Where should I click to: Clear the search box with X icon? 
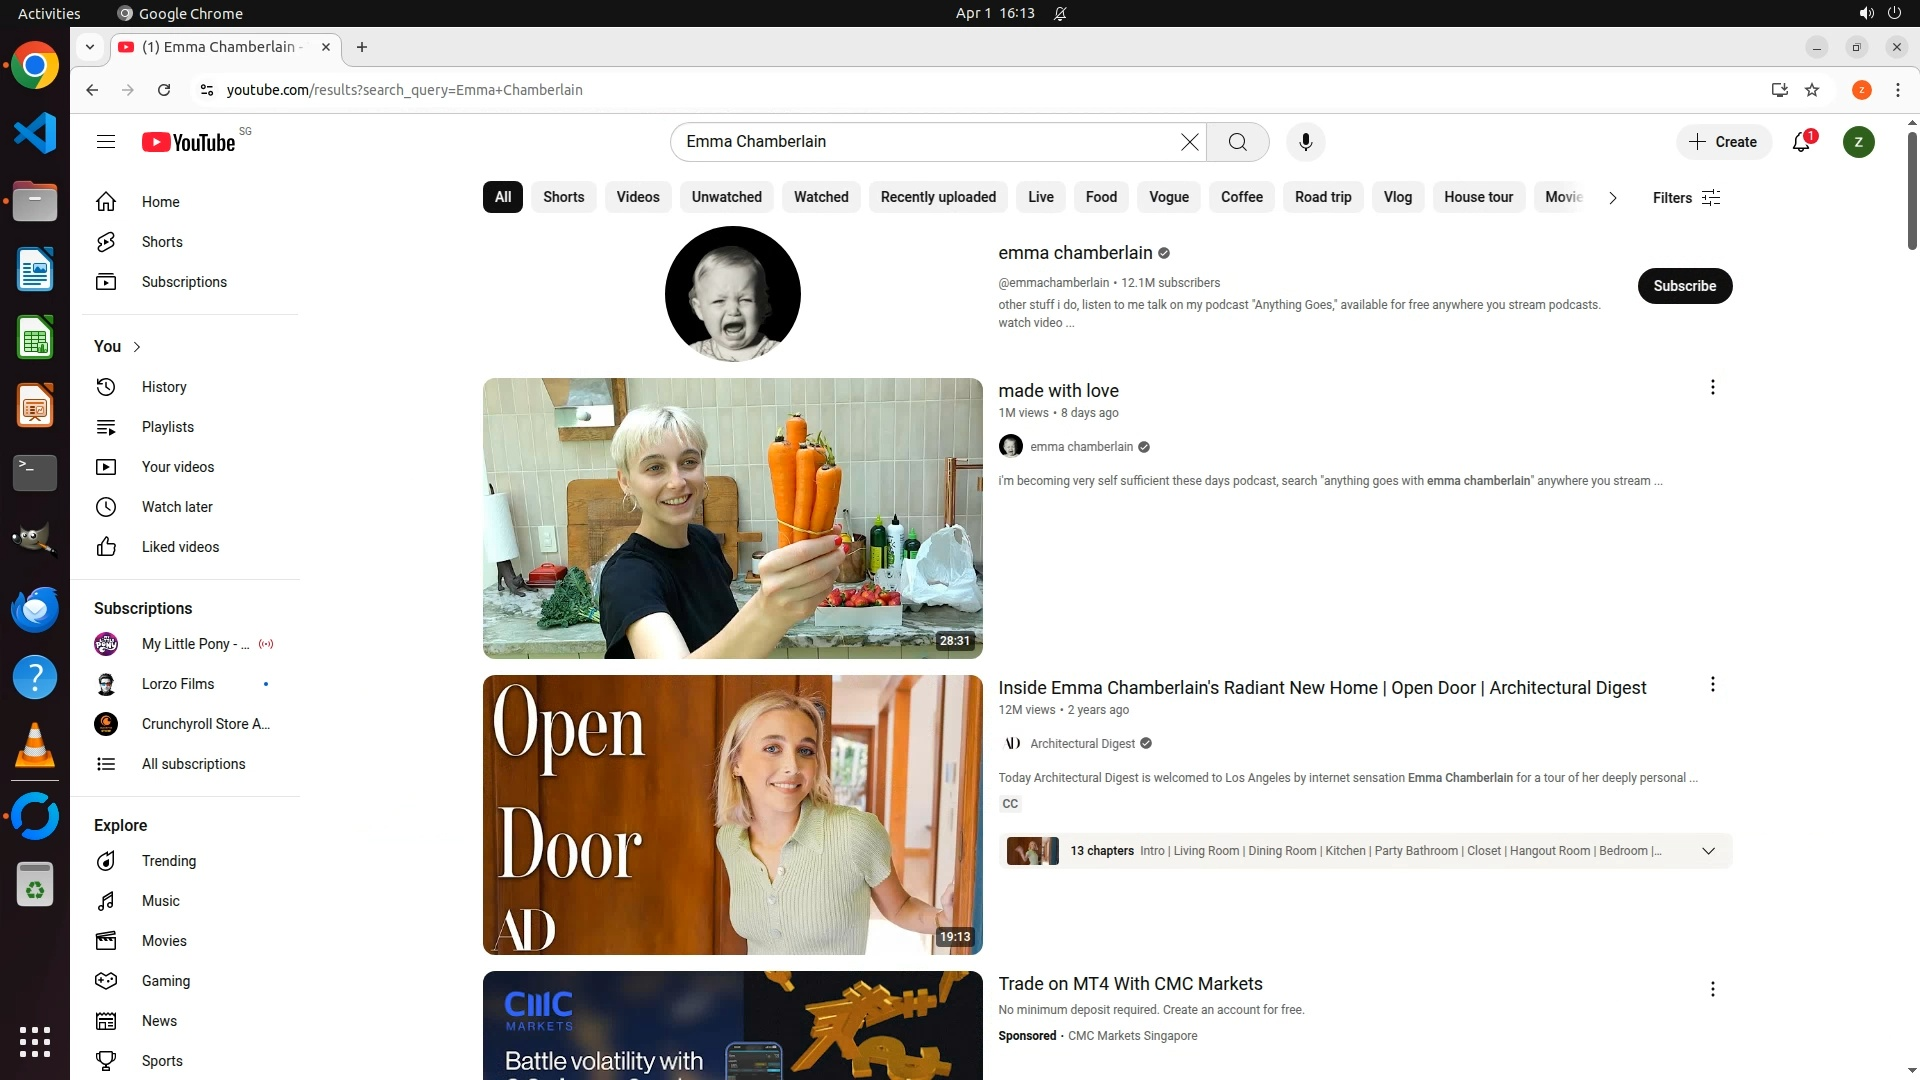pyautogui.click(x=1189, y=142)
